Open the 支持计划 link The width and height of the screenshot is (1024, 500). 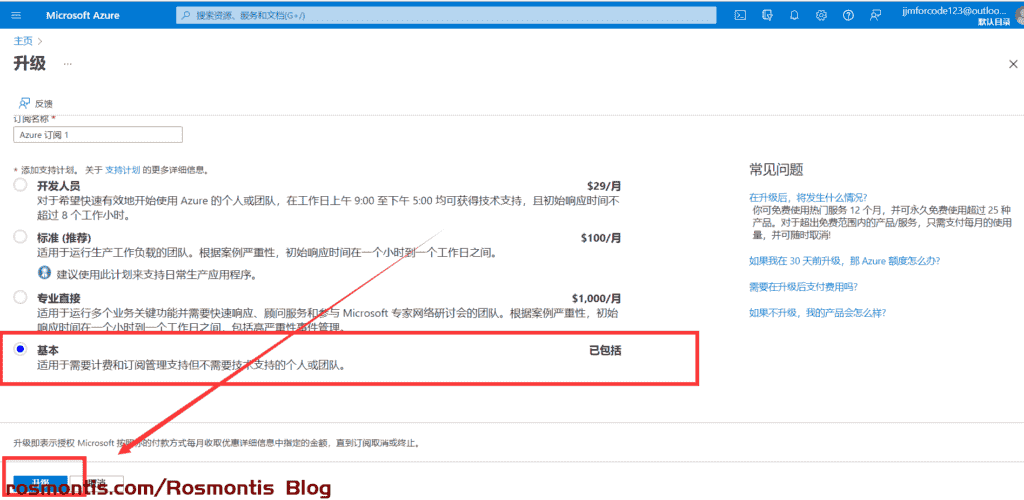coord(122,170)
